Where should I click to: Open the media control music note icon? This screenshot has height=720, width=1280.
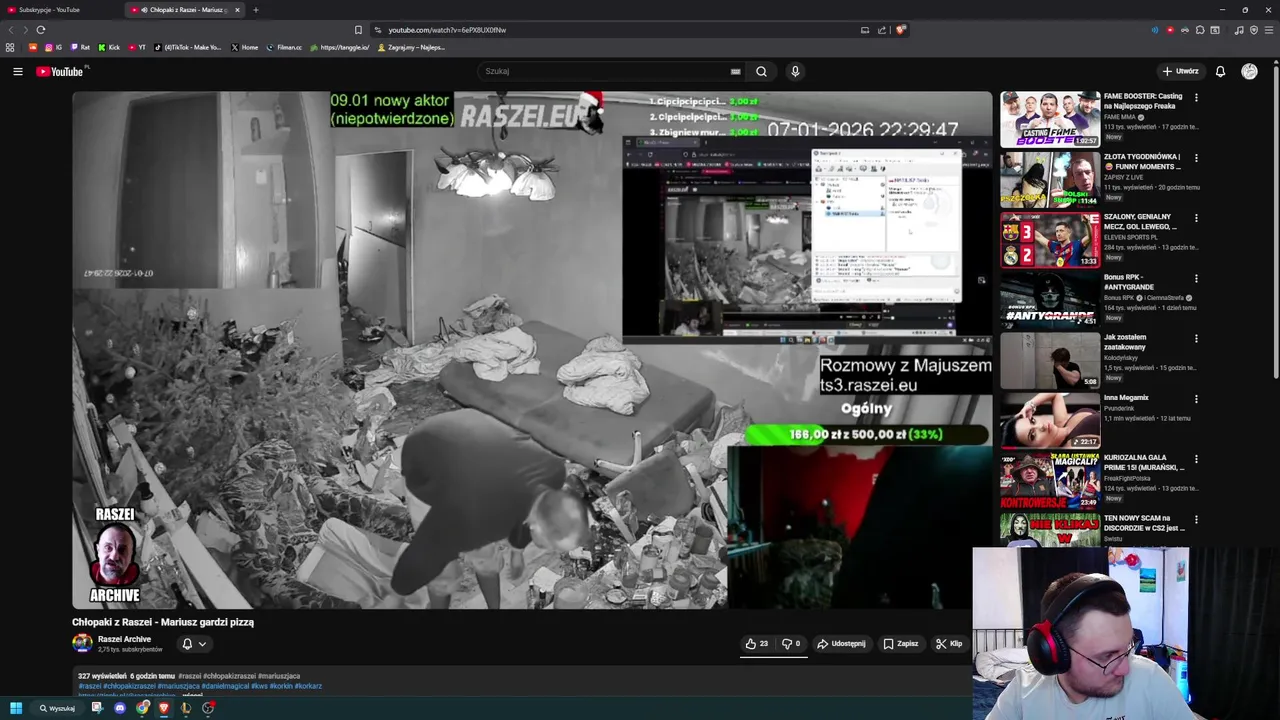pos(1239,30)
